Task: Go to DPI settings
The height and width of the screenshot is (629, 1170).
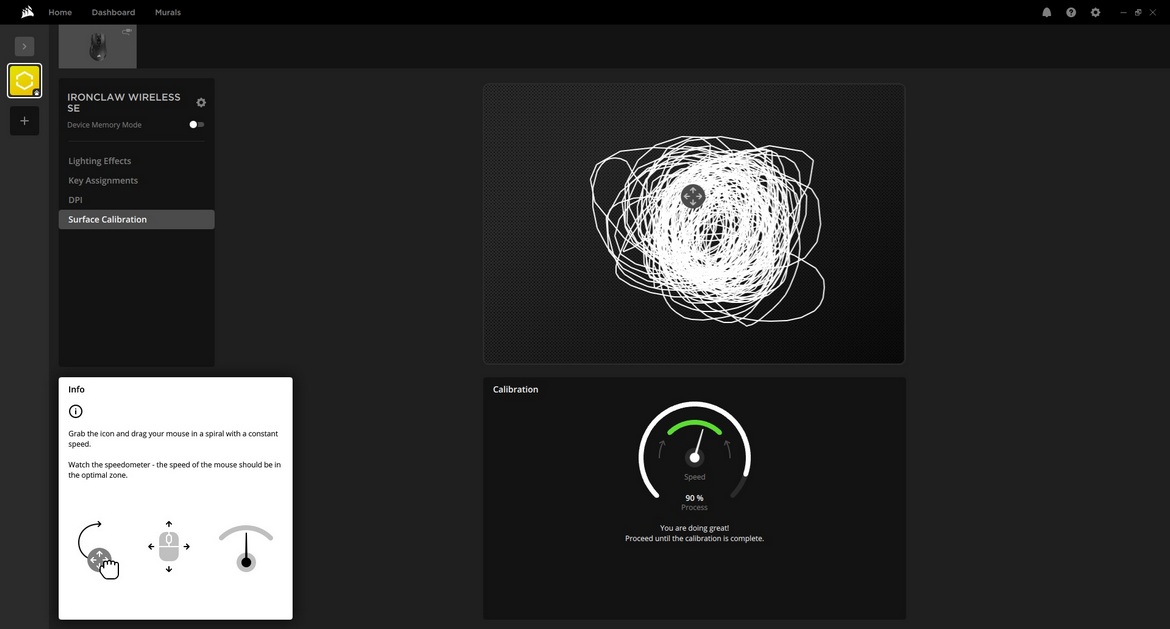Action: [x=75, y=200]
